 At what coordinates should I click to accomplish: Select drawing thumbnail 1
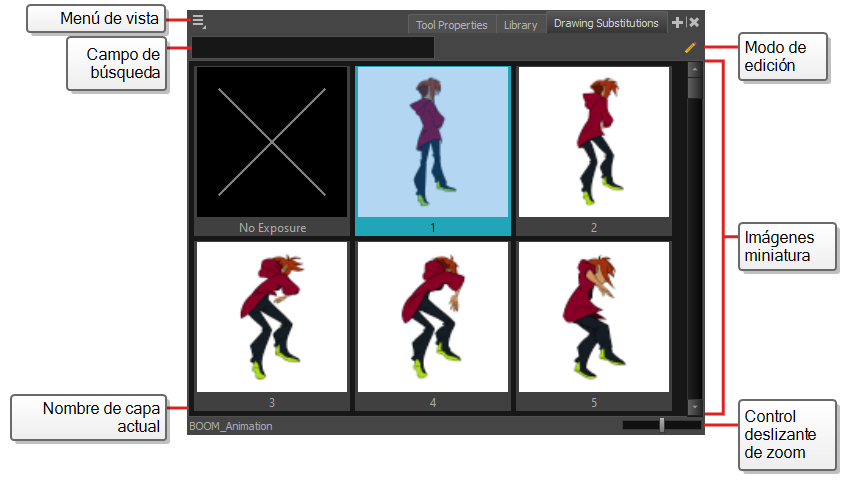pos(433,151)
